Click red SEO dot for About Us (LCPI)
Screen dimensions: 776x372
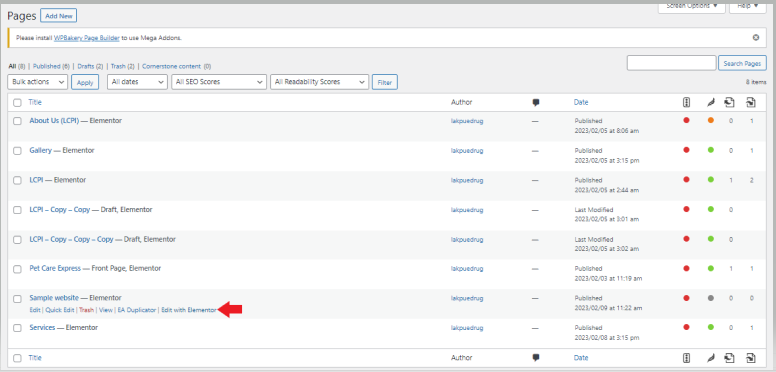pos(686,120)
